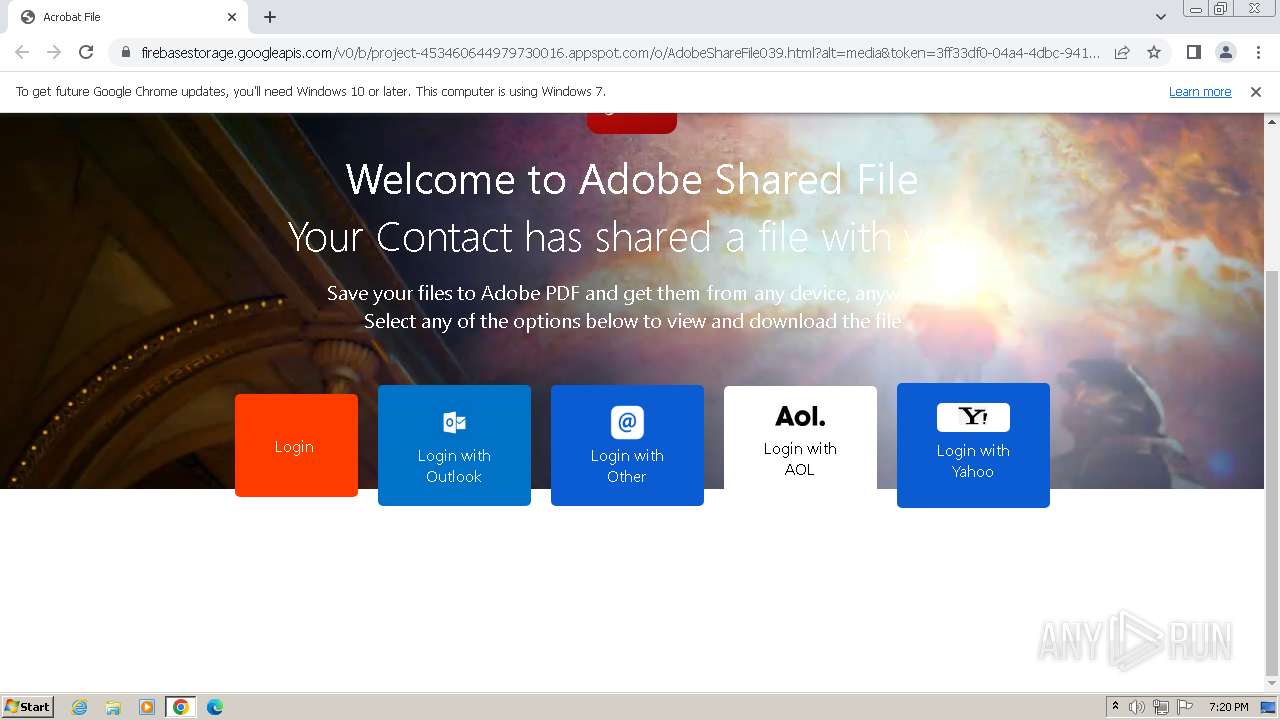Click the clock showing 7:20 PM
Image resolution: width=1280 pixels, height=720 pixels.
tap(1228, 707)
